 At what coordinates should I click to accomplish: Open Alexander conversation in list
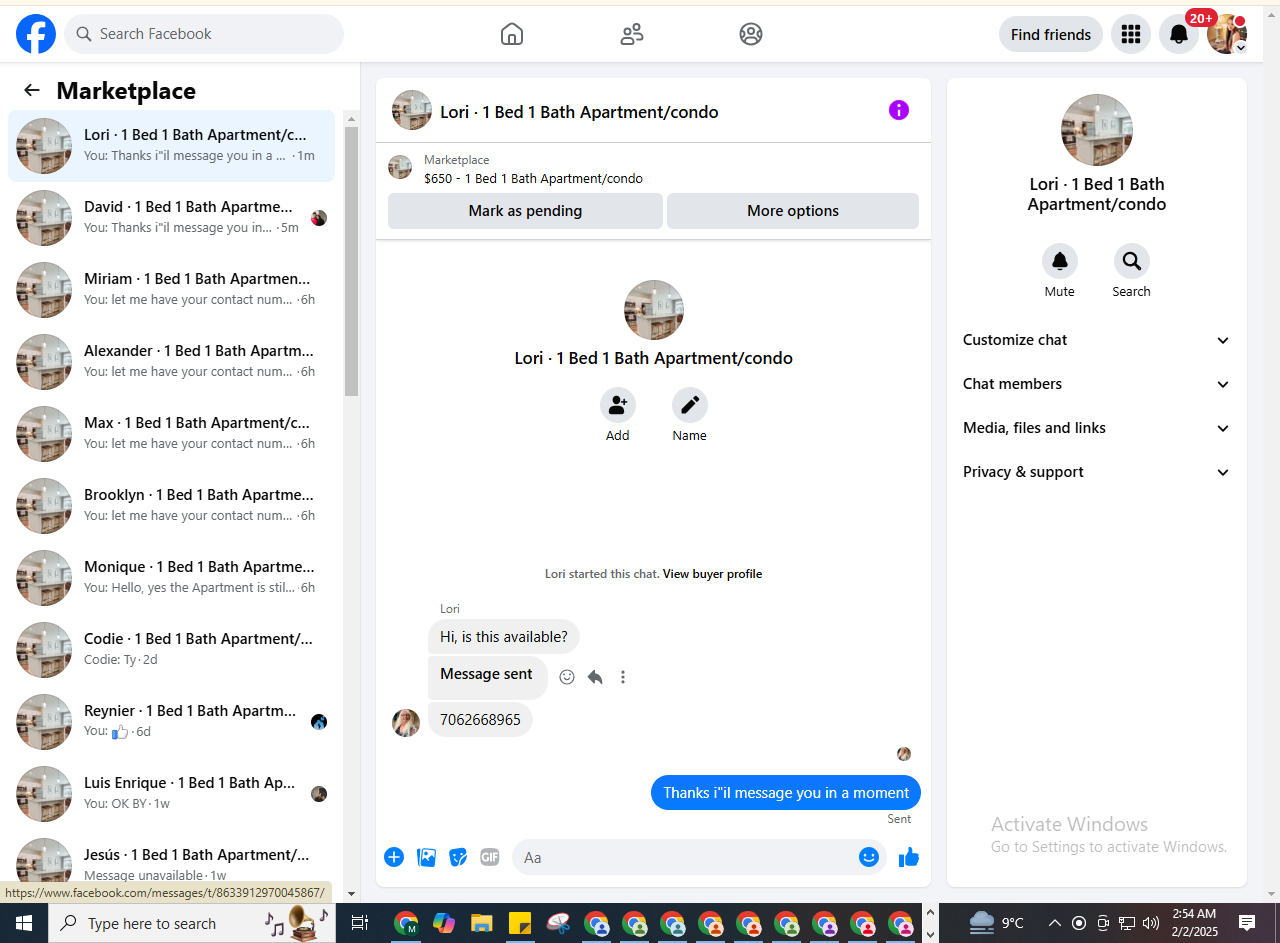[172, 361]
